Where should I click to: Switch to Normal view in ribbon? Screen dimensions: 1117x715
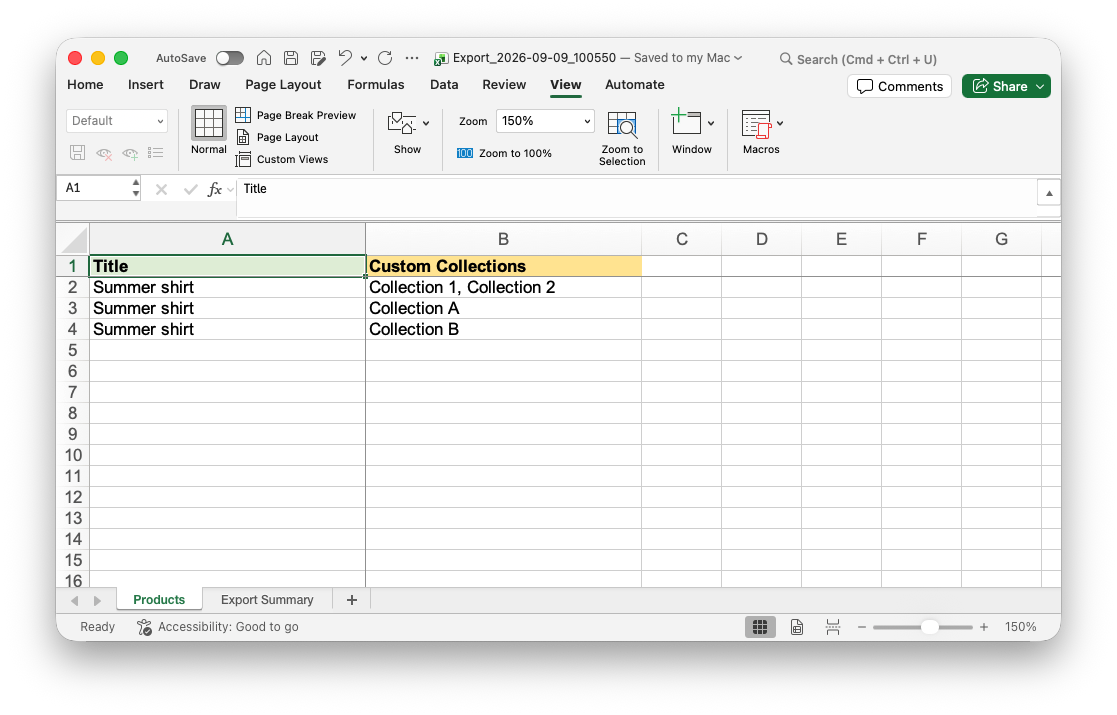[x=208, y=131]
